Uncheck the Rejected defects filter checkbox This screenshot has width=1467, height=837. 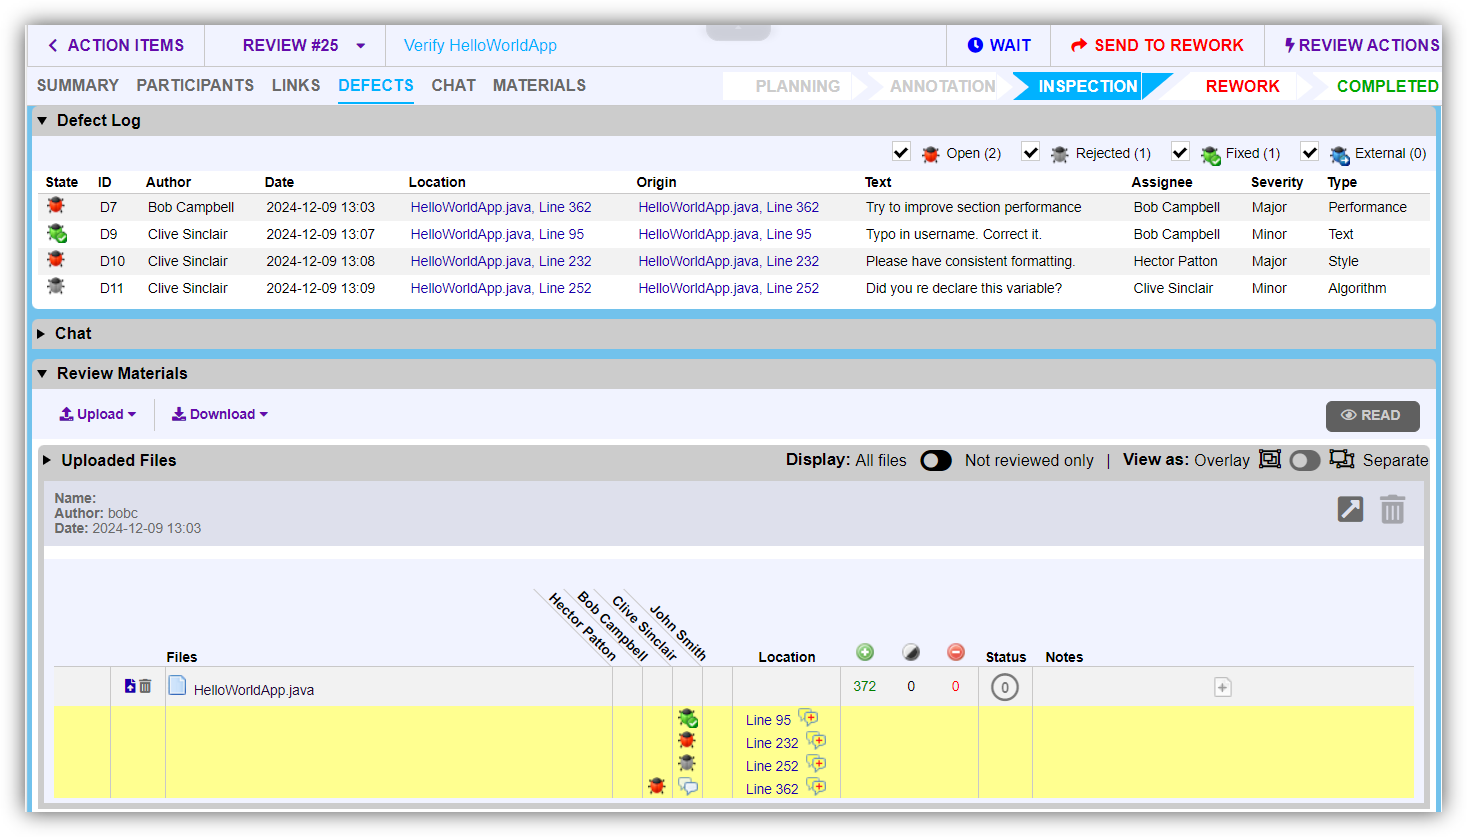coord(1030,152)
